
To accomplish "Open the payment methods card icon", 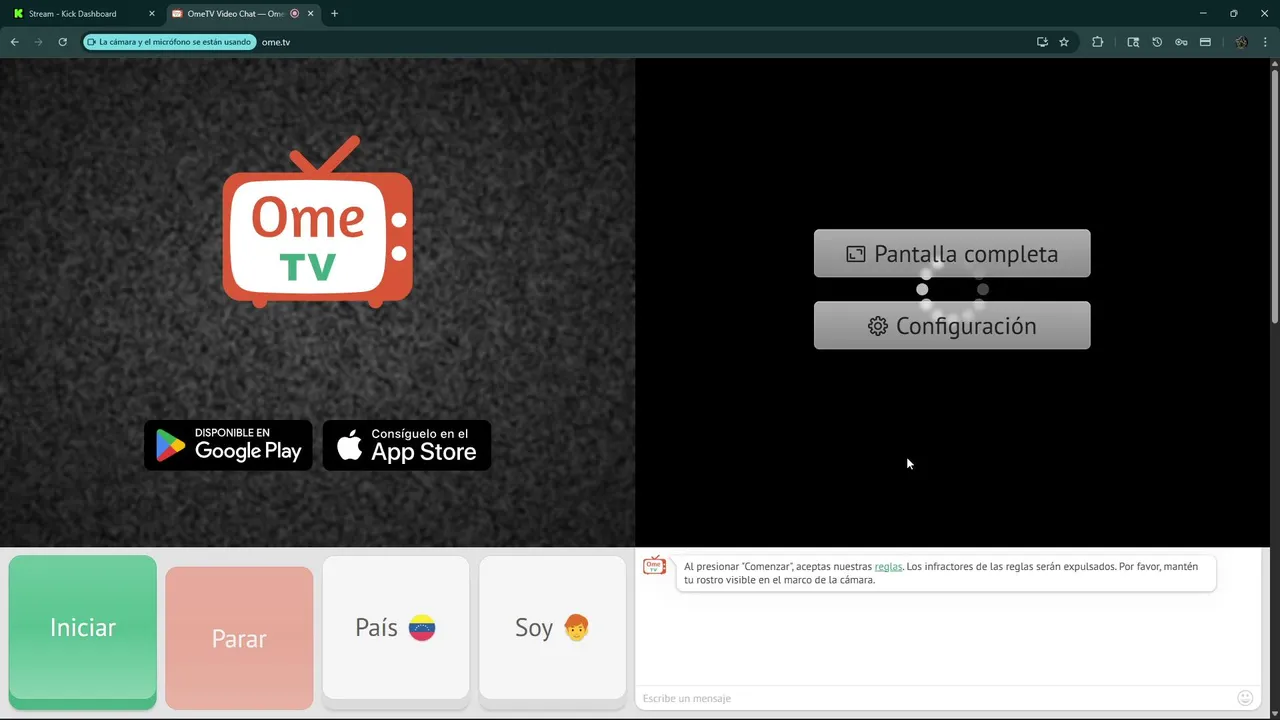I will (x=1205, y=42).
